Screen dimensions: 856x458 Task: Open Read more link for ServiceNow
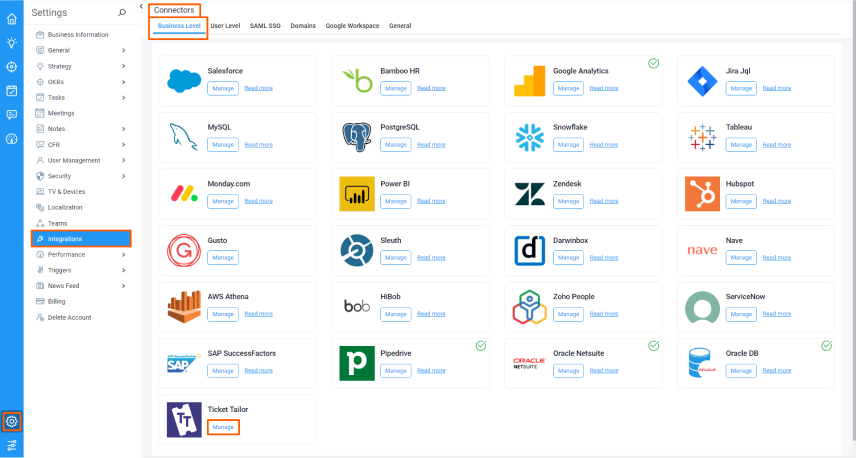click(x=777, y=314)
